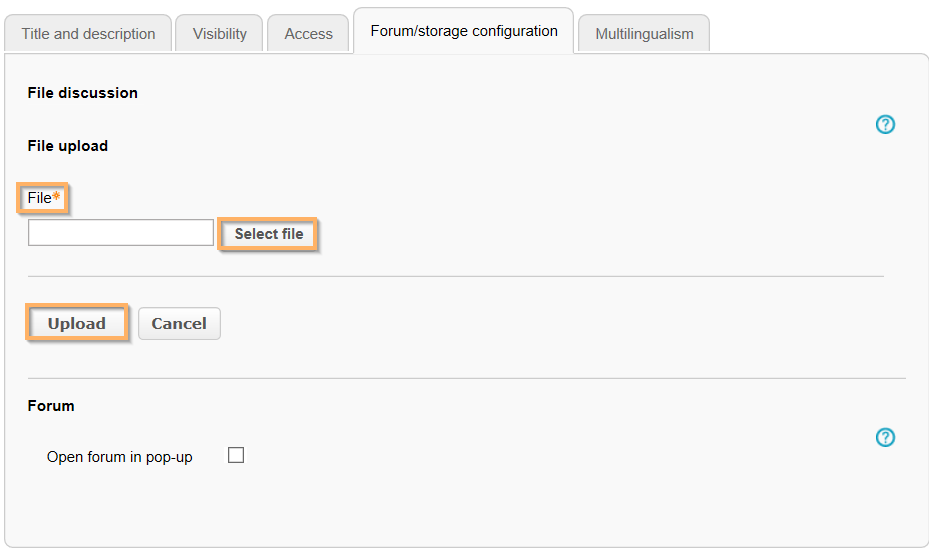
Task: Open help for the File upload section
Action: tap(885, 125)
